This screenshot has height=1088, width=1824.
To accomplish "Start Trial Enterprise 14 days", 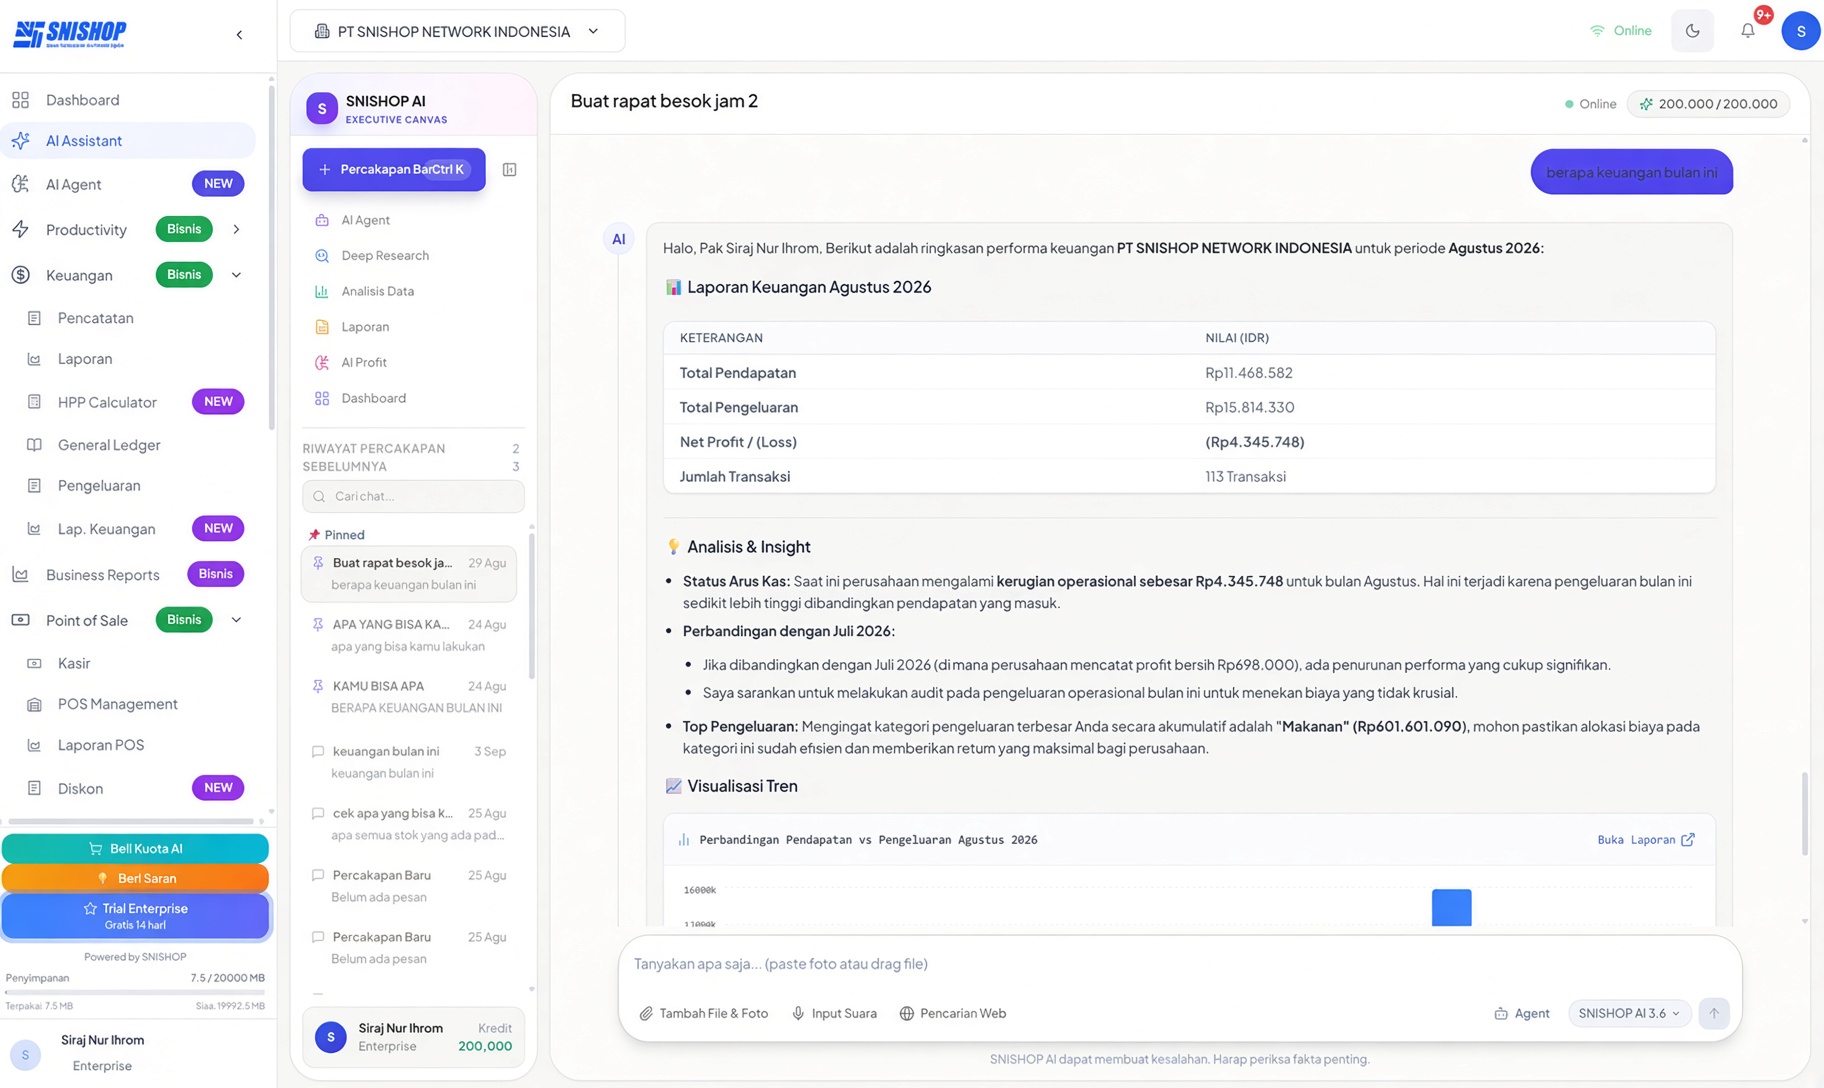I will pyautogui.click(x=135, y=916).
